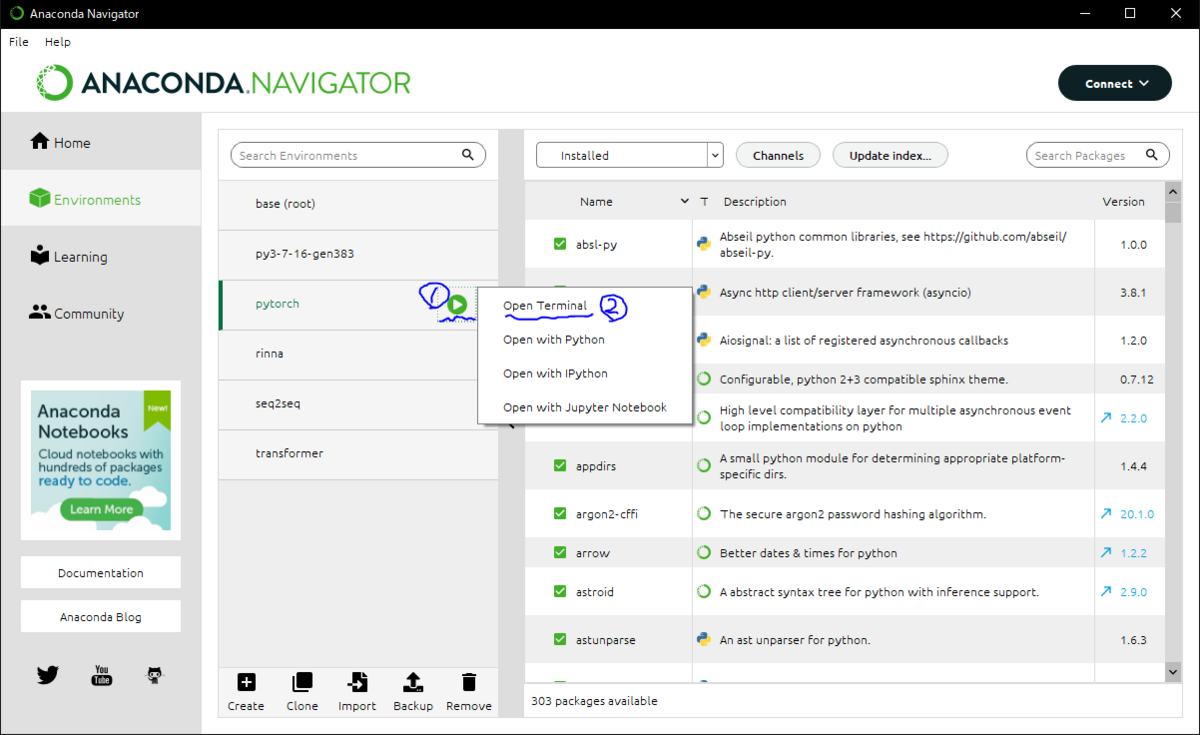Image resolution: width=1200 pixels, height=735 pixels.
Task: Click the Documentation button
Action: (x=100, y=573)
